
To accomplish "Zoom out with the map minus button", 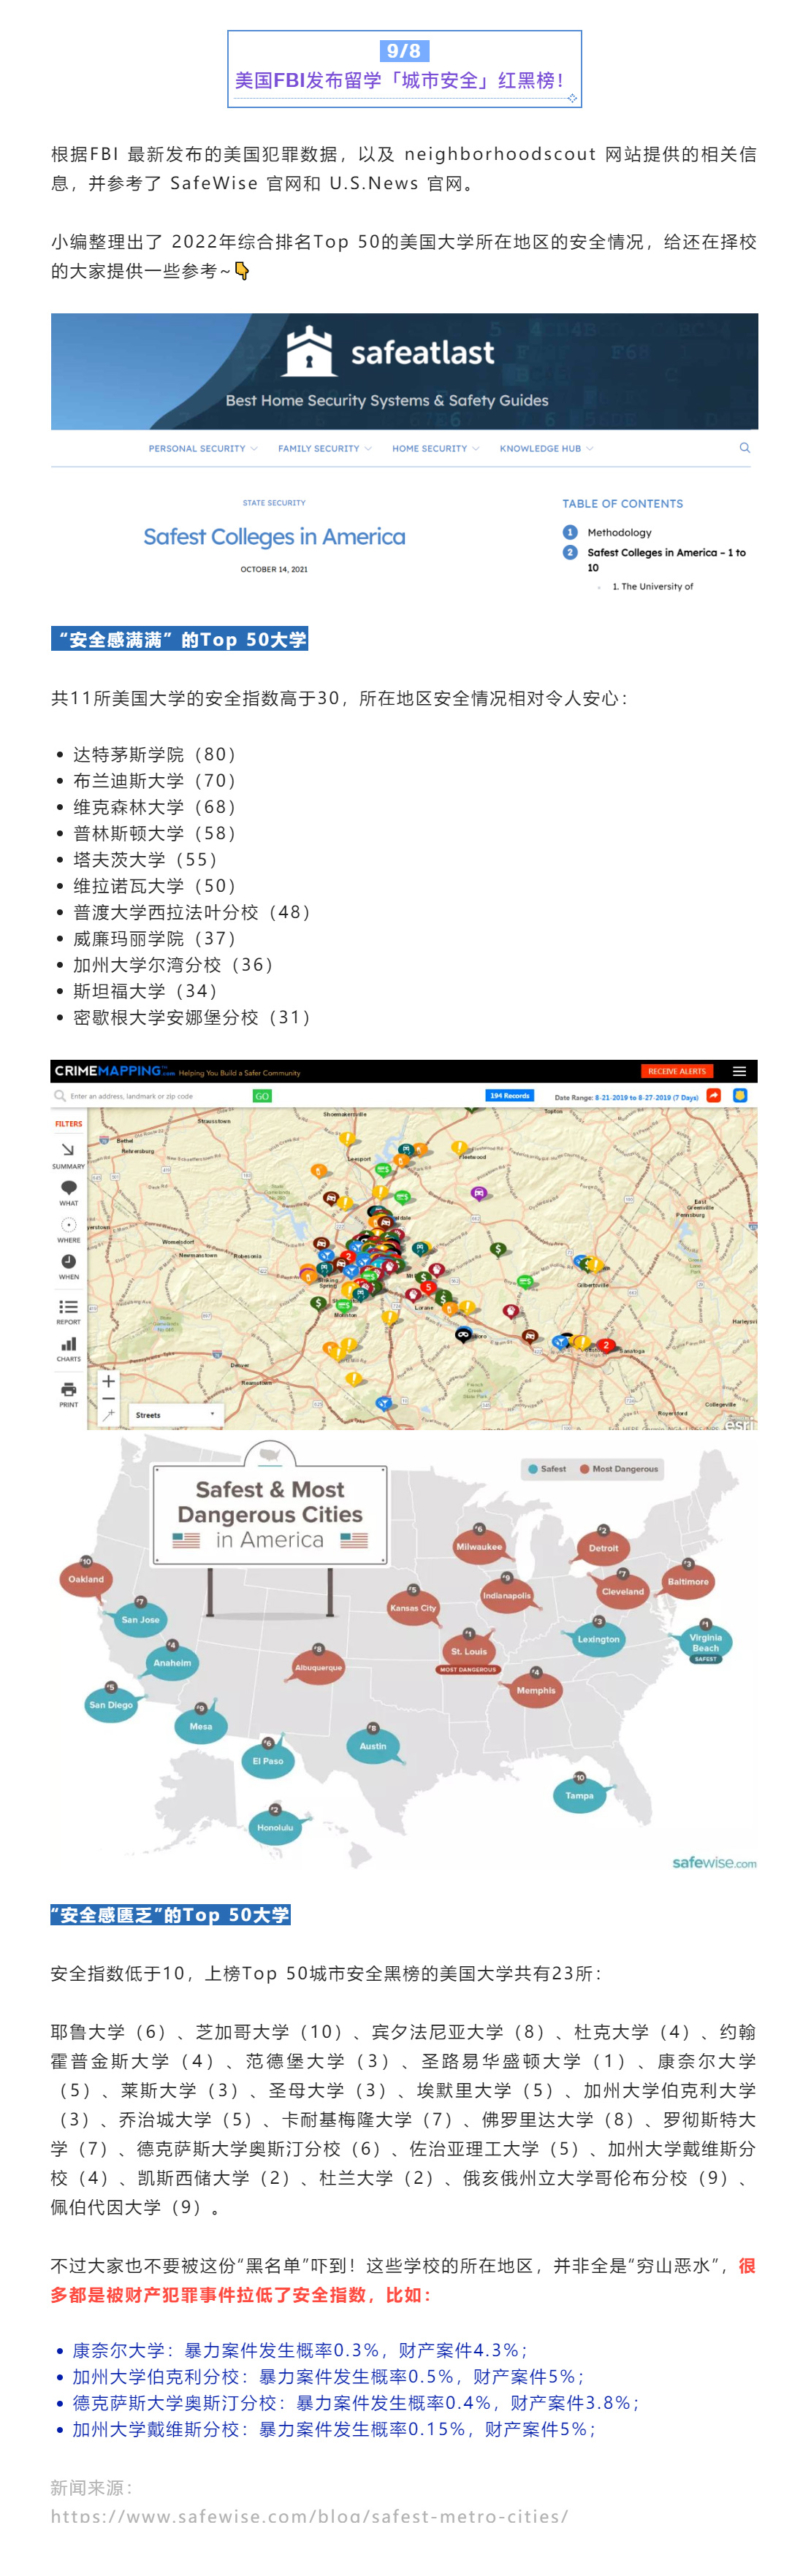I will click(108, 1398).
